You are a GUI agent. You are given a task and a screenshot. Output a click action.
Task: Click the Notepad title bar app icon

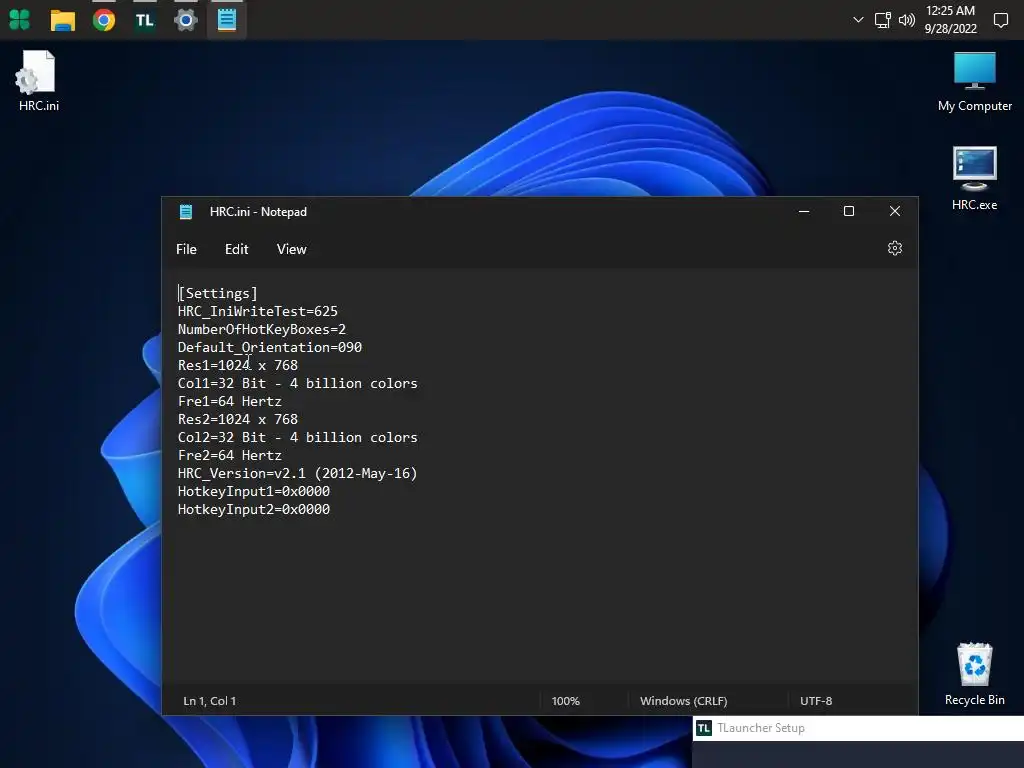pos(186,212)
